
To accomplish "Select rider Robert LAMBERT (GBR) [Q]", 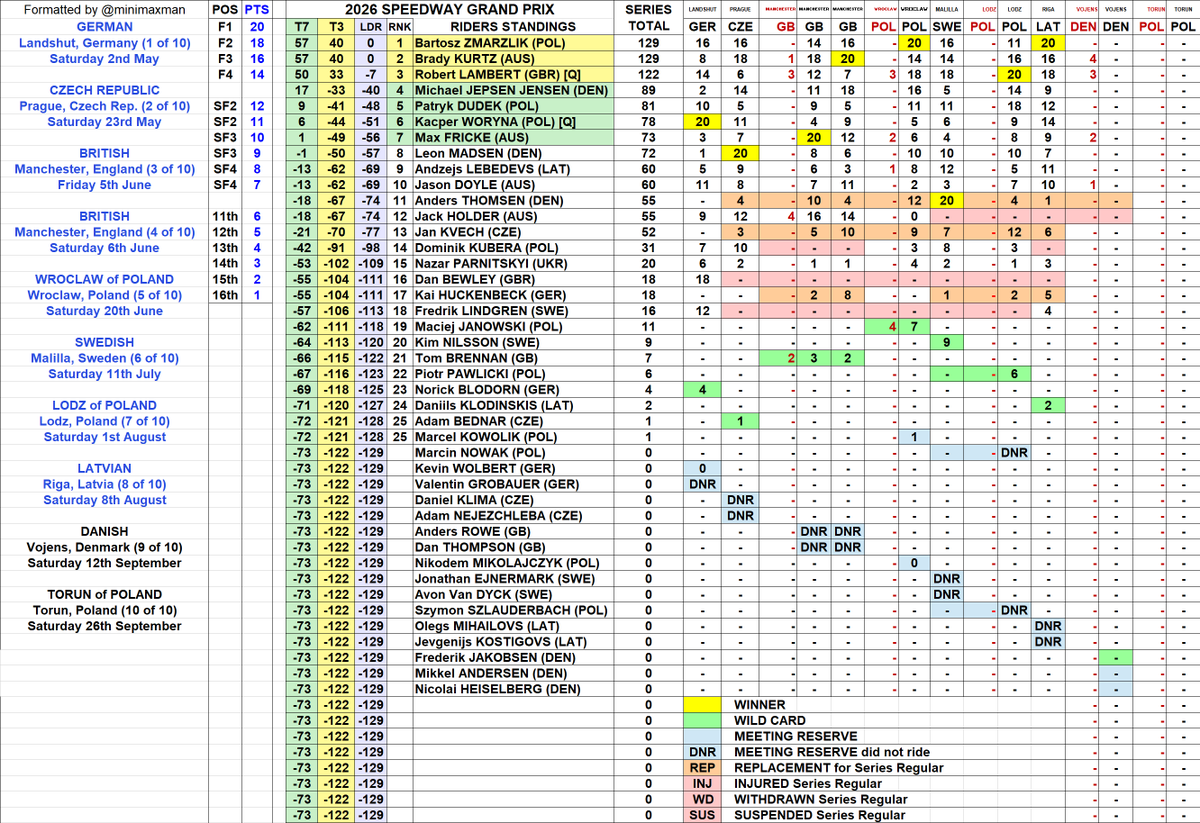I will pyautogui.click(x=512, y=74).
